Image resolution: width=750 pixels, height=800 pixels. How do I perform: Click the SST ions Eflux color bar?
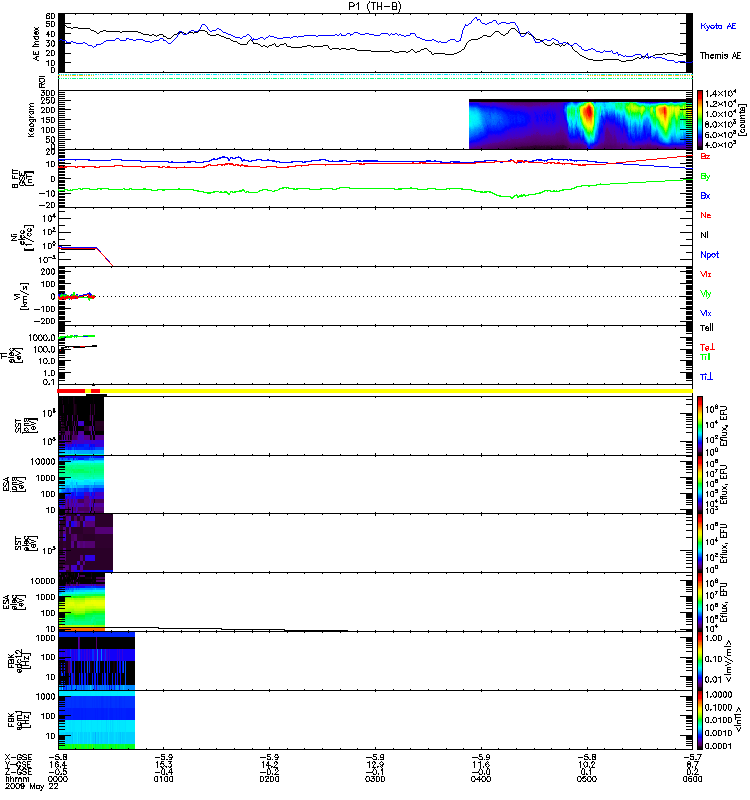pos(700,426)
